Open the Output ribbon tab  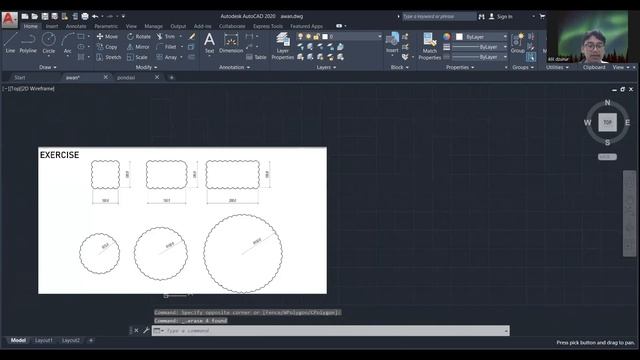pos(178,26)
